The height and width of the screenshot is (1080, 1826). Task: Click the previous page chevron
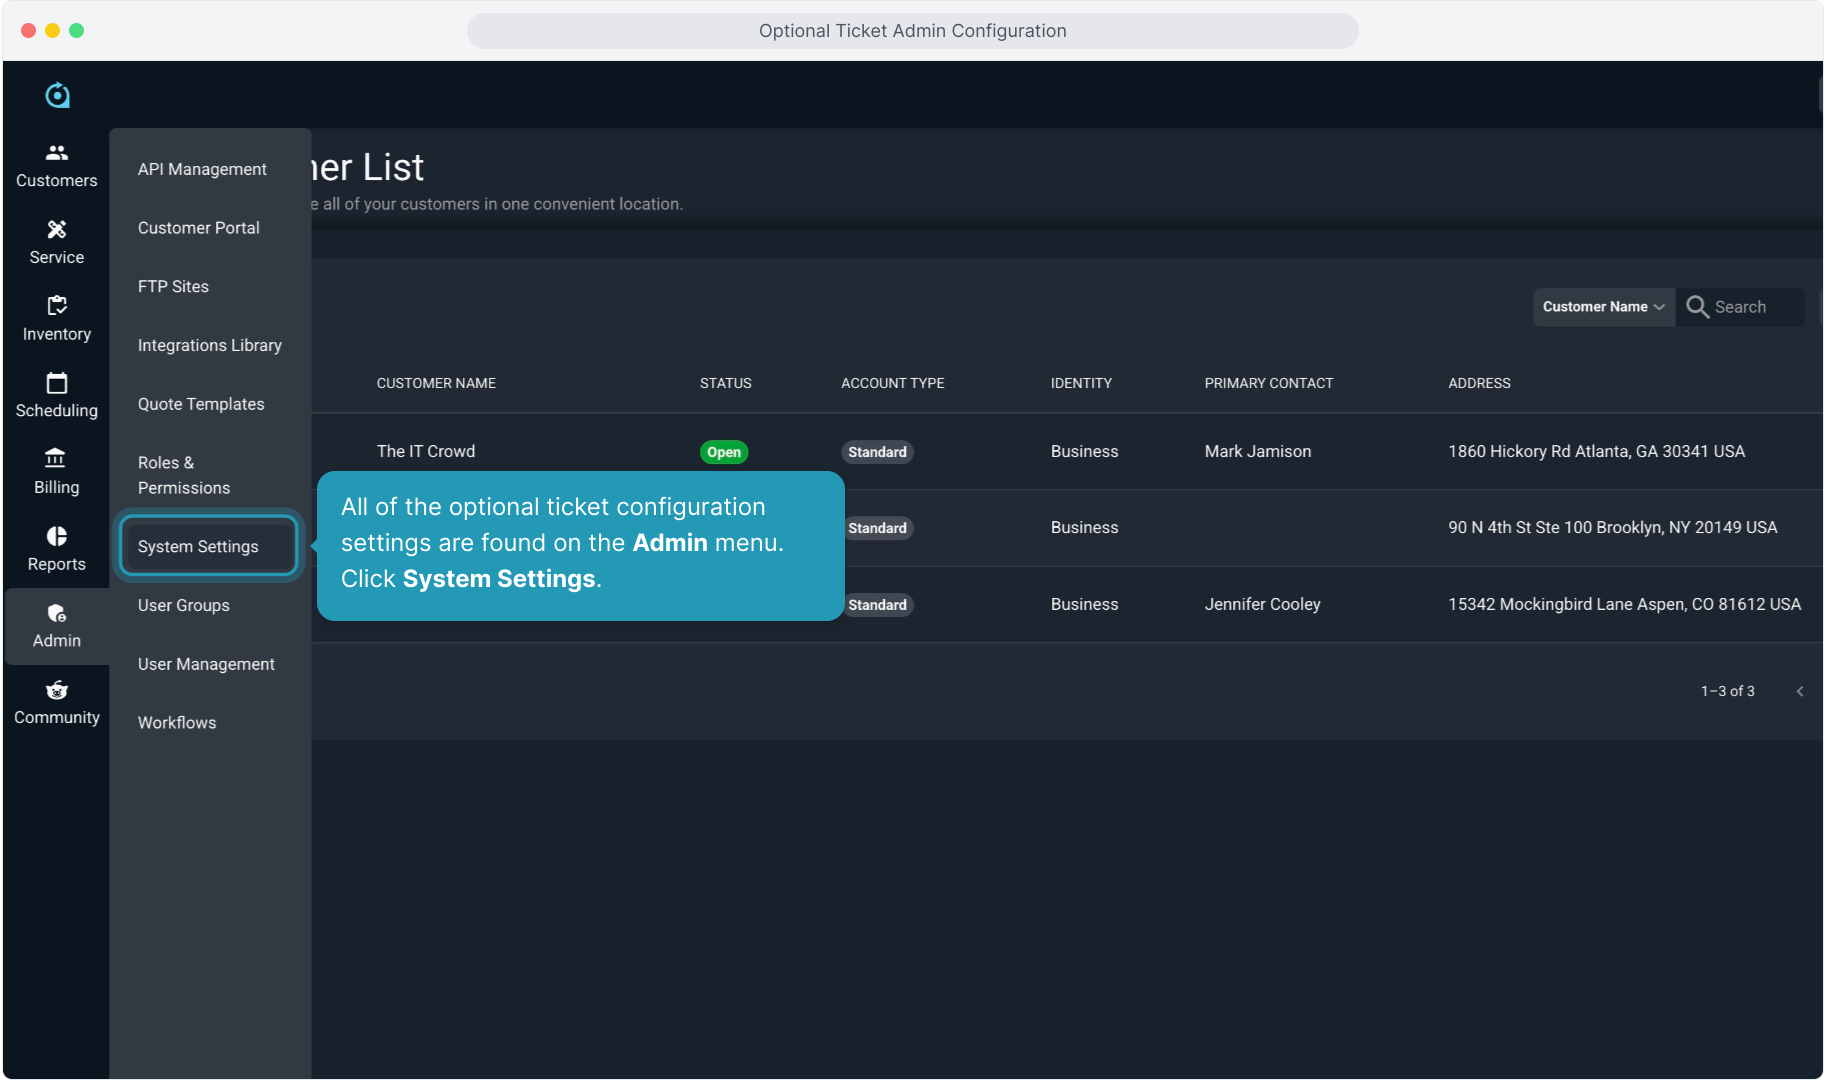coord(1800,691)
